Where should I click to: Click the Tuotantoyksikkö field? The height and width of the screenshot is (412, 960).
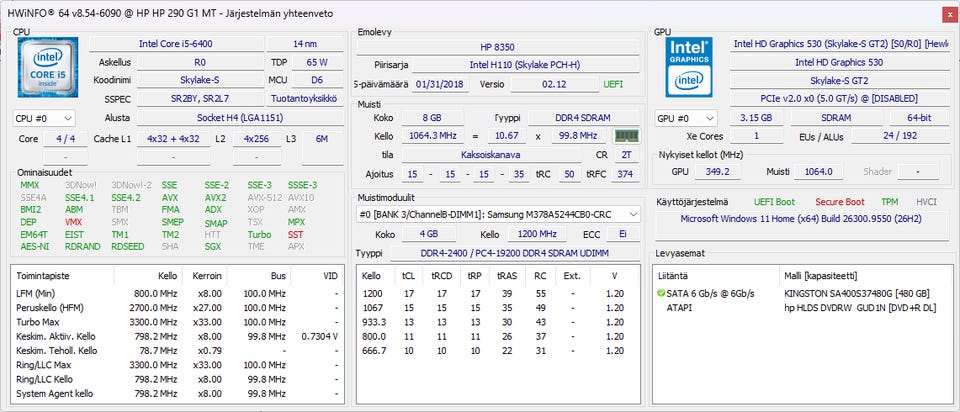pyautogui.click(x=304, y=99)
